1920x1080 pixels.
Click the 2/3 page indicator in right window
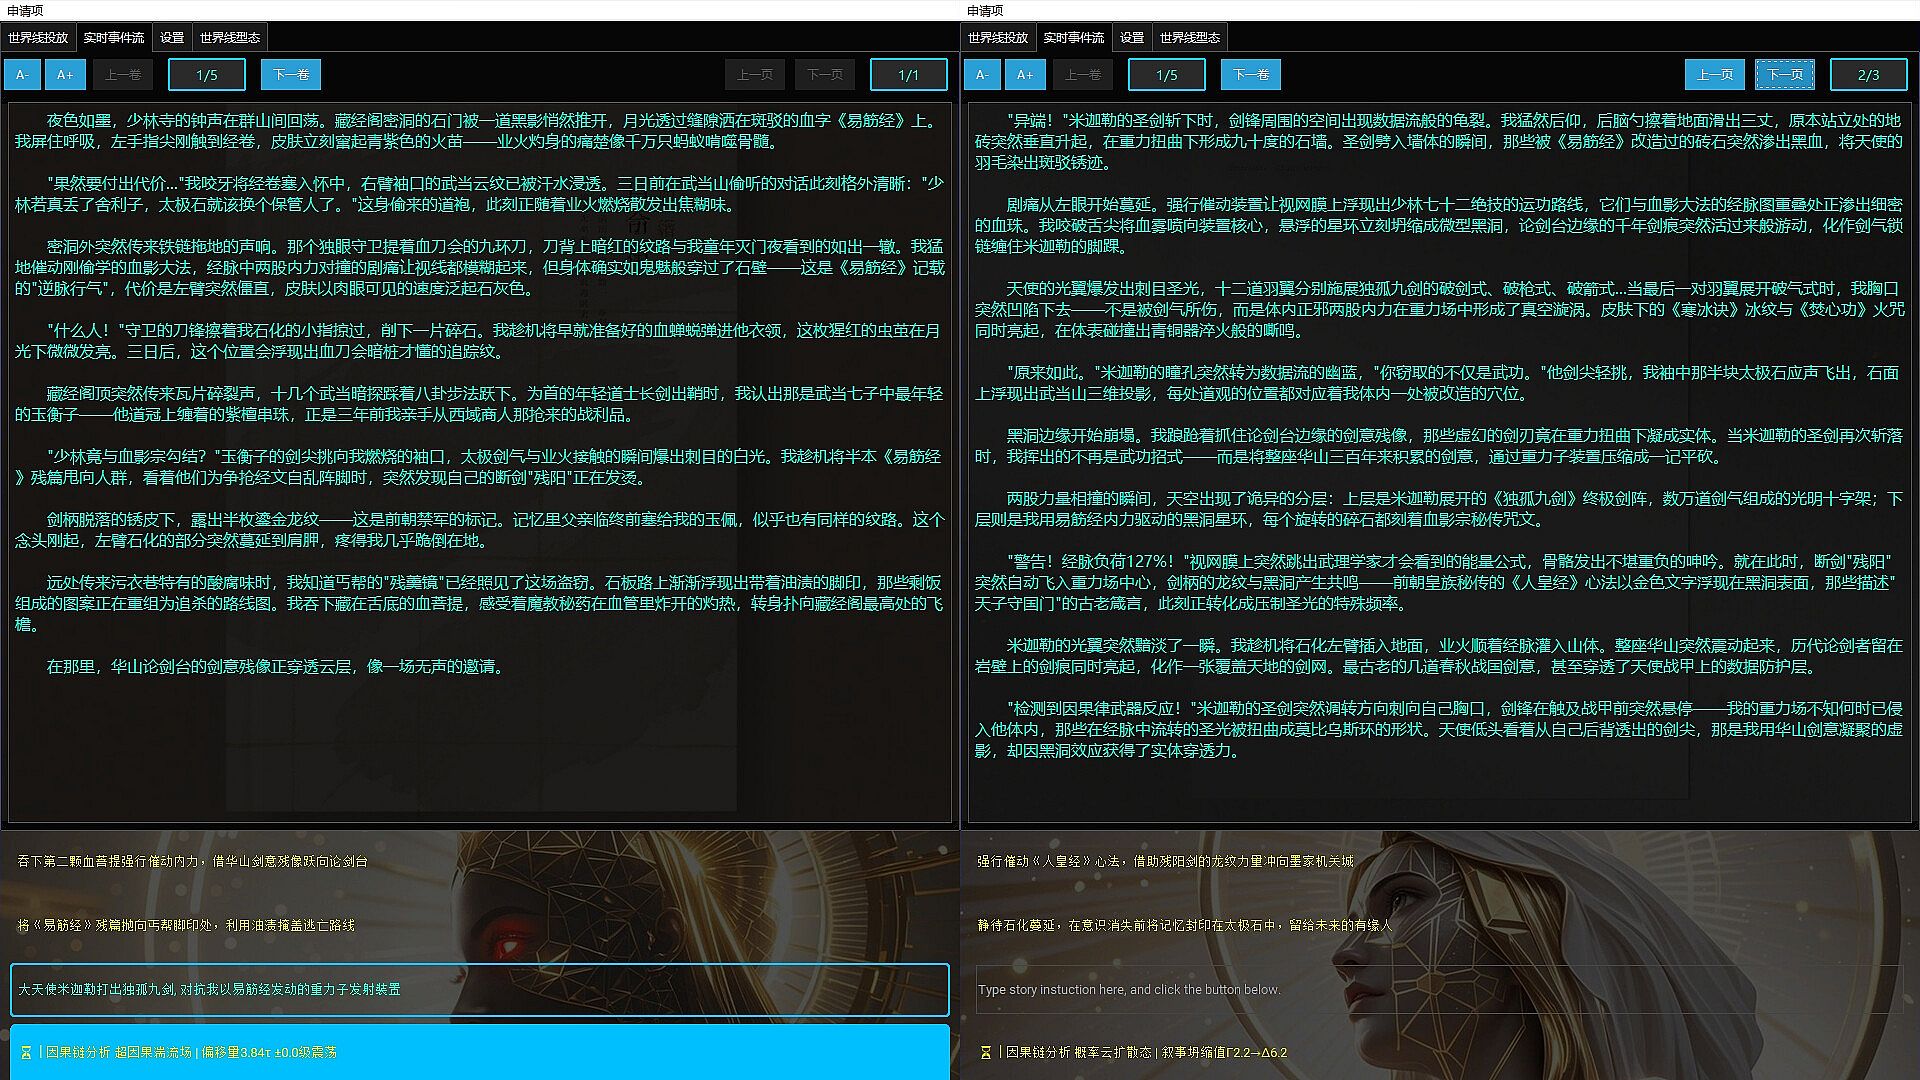point(1868,75)
